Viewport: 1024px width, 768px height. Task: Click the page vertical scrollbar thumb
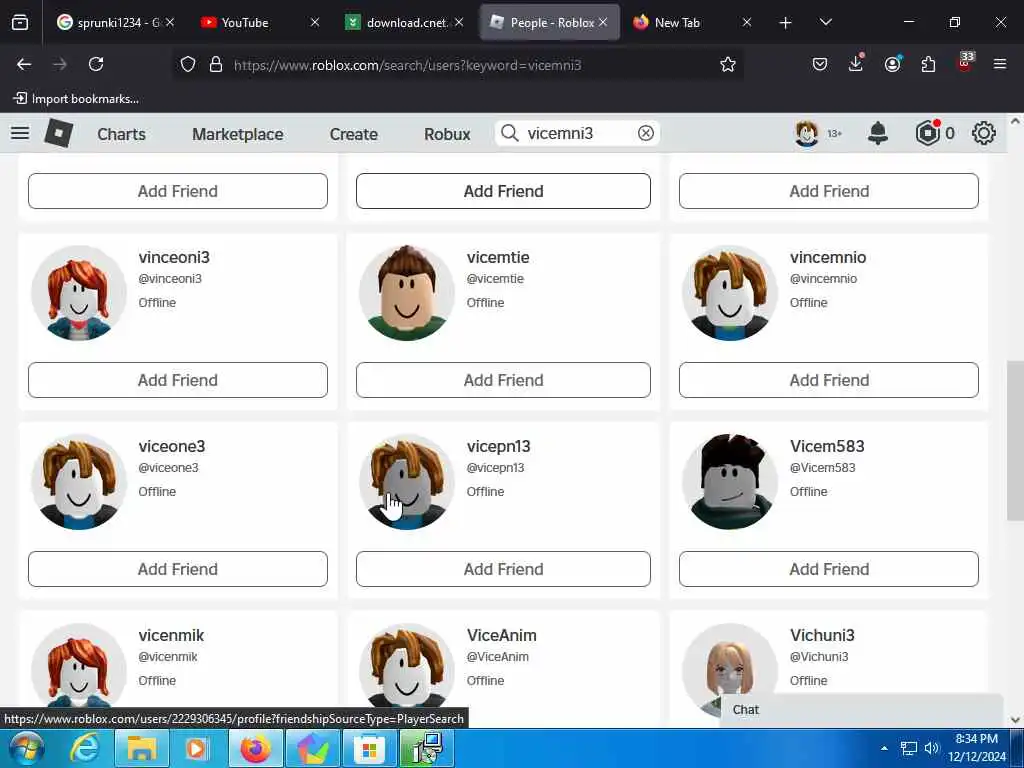[x=1015, y=441]
